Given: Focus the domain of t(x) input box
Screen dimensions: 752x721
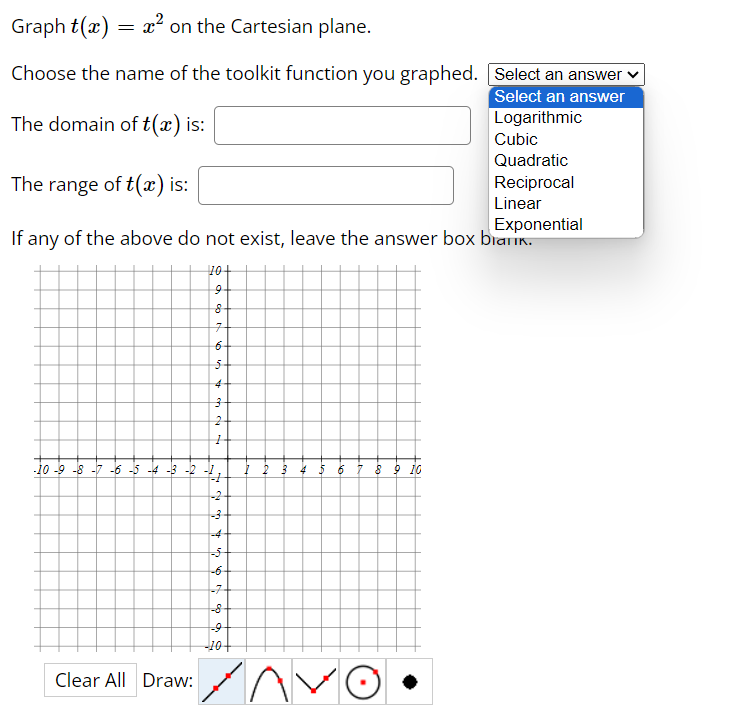Looking at the screenshot, I should click(342, 125).
